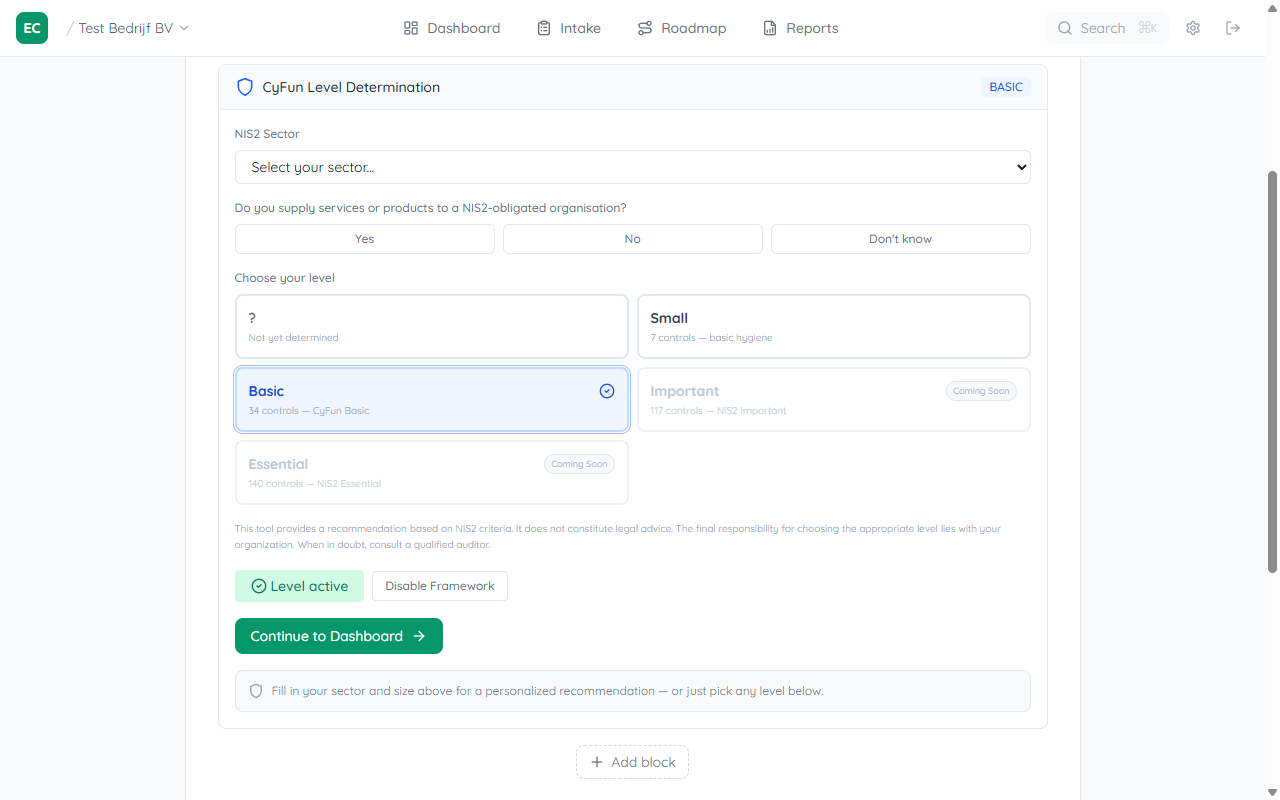Go to the Roadmap tab
This screenshot has width=1280, height=800.
[682, 28]
